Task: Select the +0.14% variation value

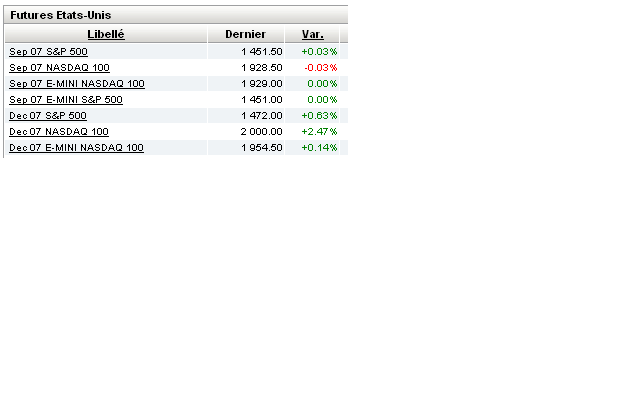Action: point(320,147)
